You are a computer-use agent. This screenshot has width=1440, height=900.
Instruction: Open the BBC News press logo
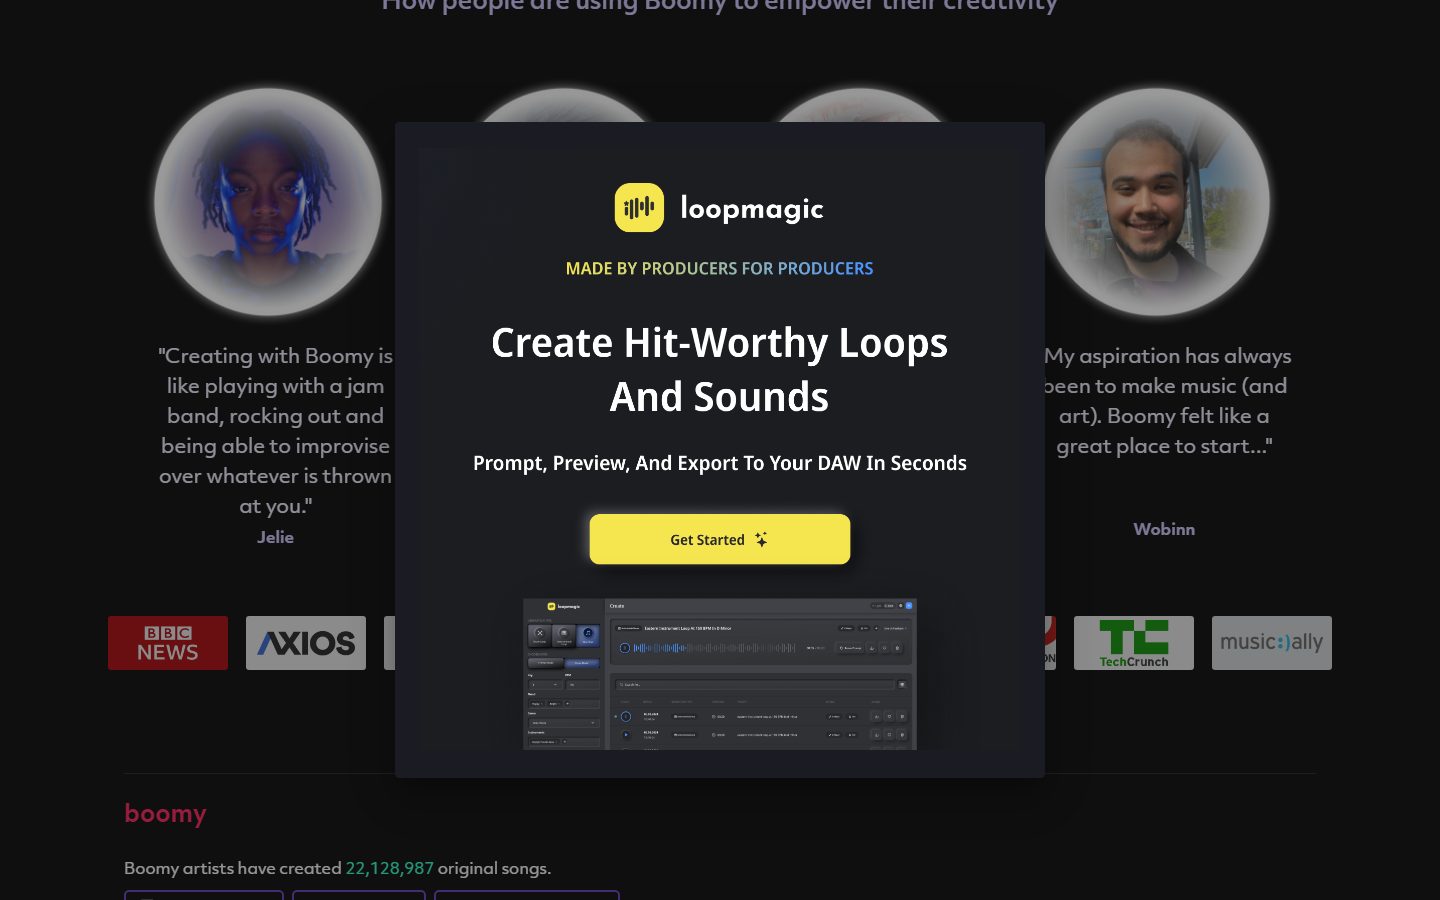(168, 643)
